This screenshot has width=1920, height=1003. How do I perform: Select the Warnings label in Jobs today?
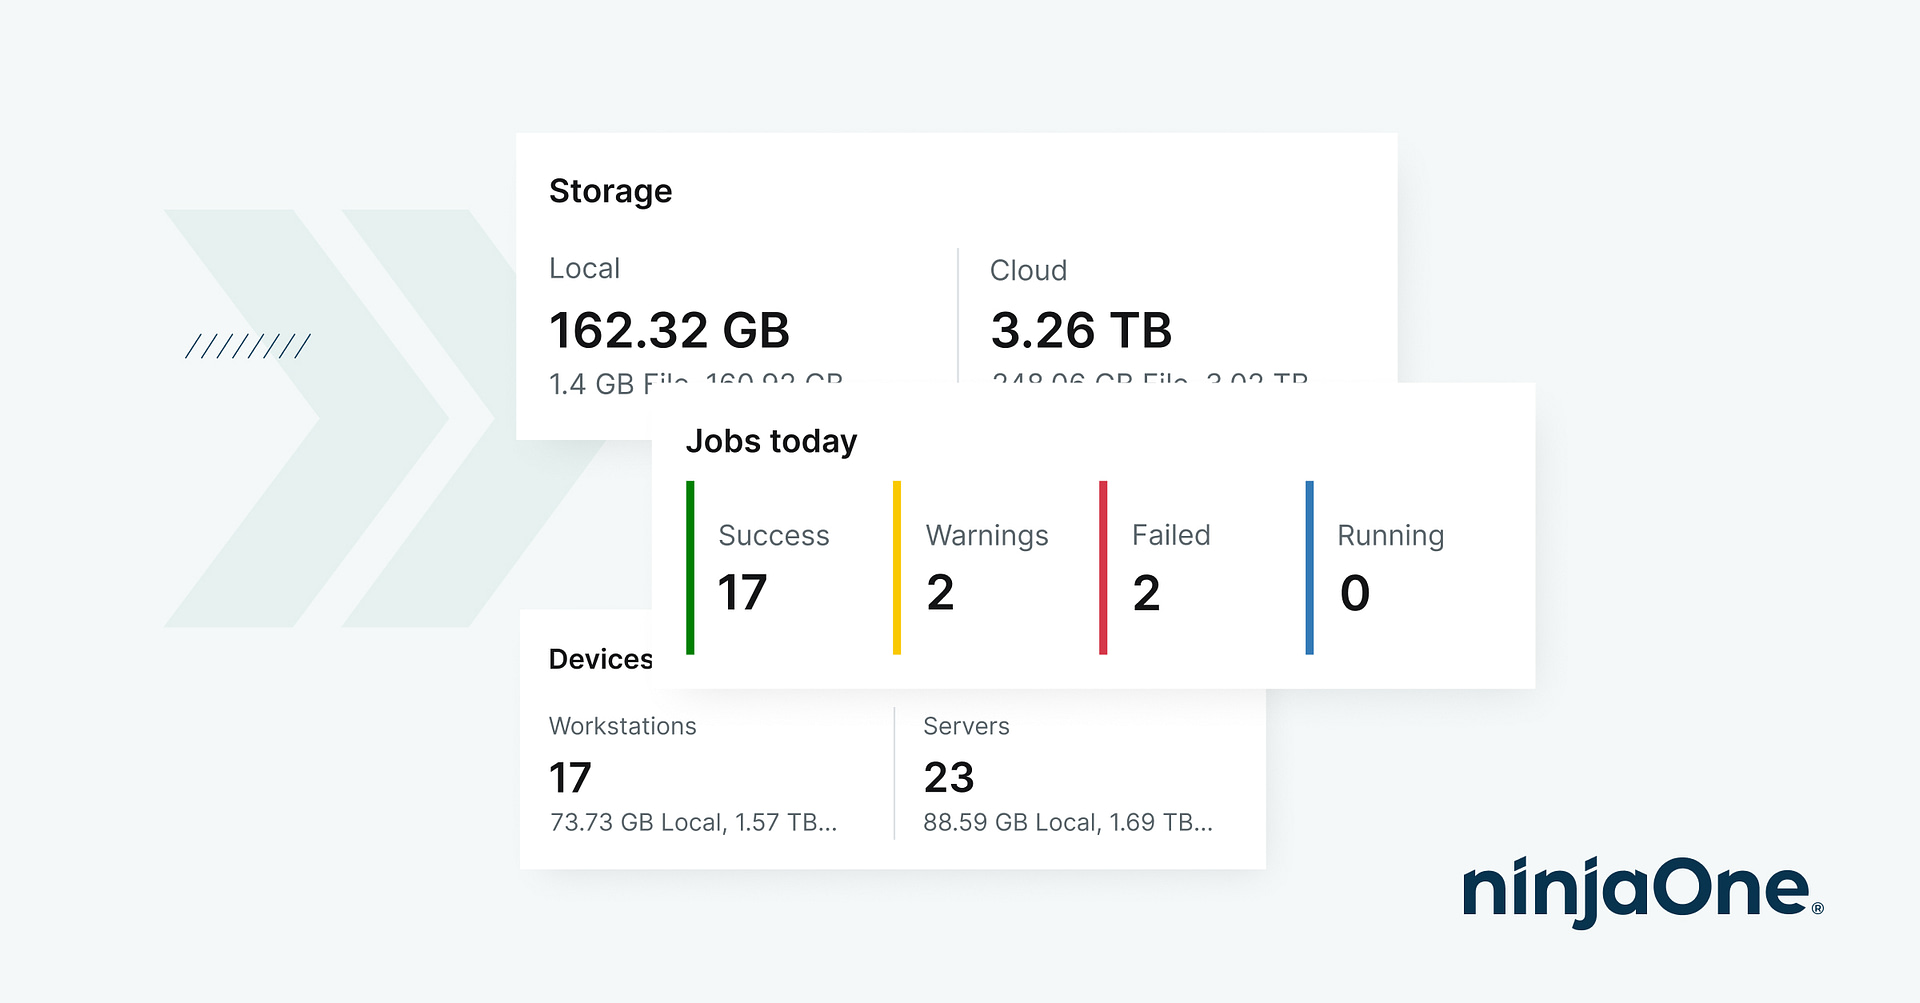click(987, 536)
